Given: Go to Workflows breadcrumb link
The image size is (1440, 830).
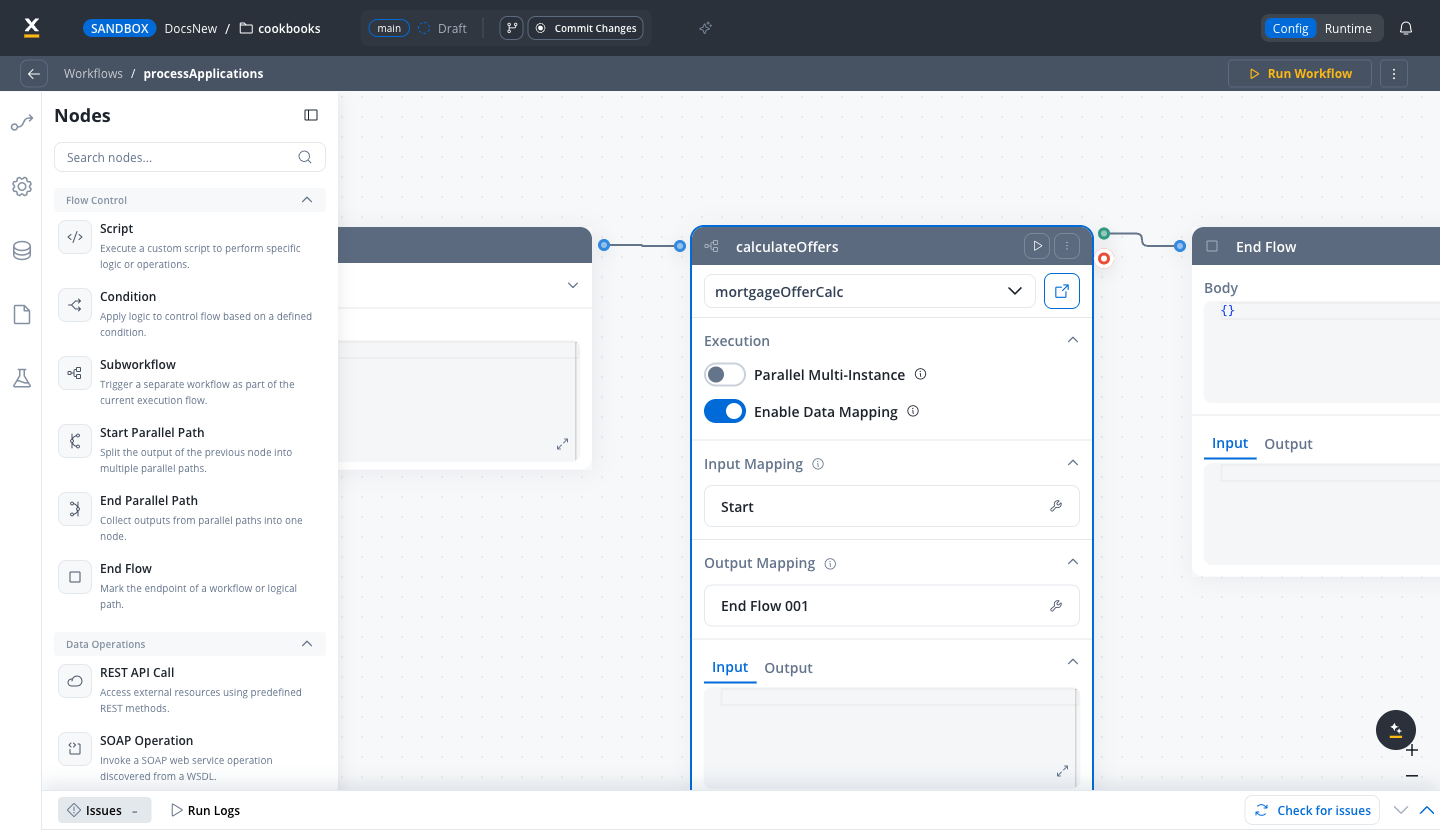Looking at the screenshot, I should click(x=93, y=73).
